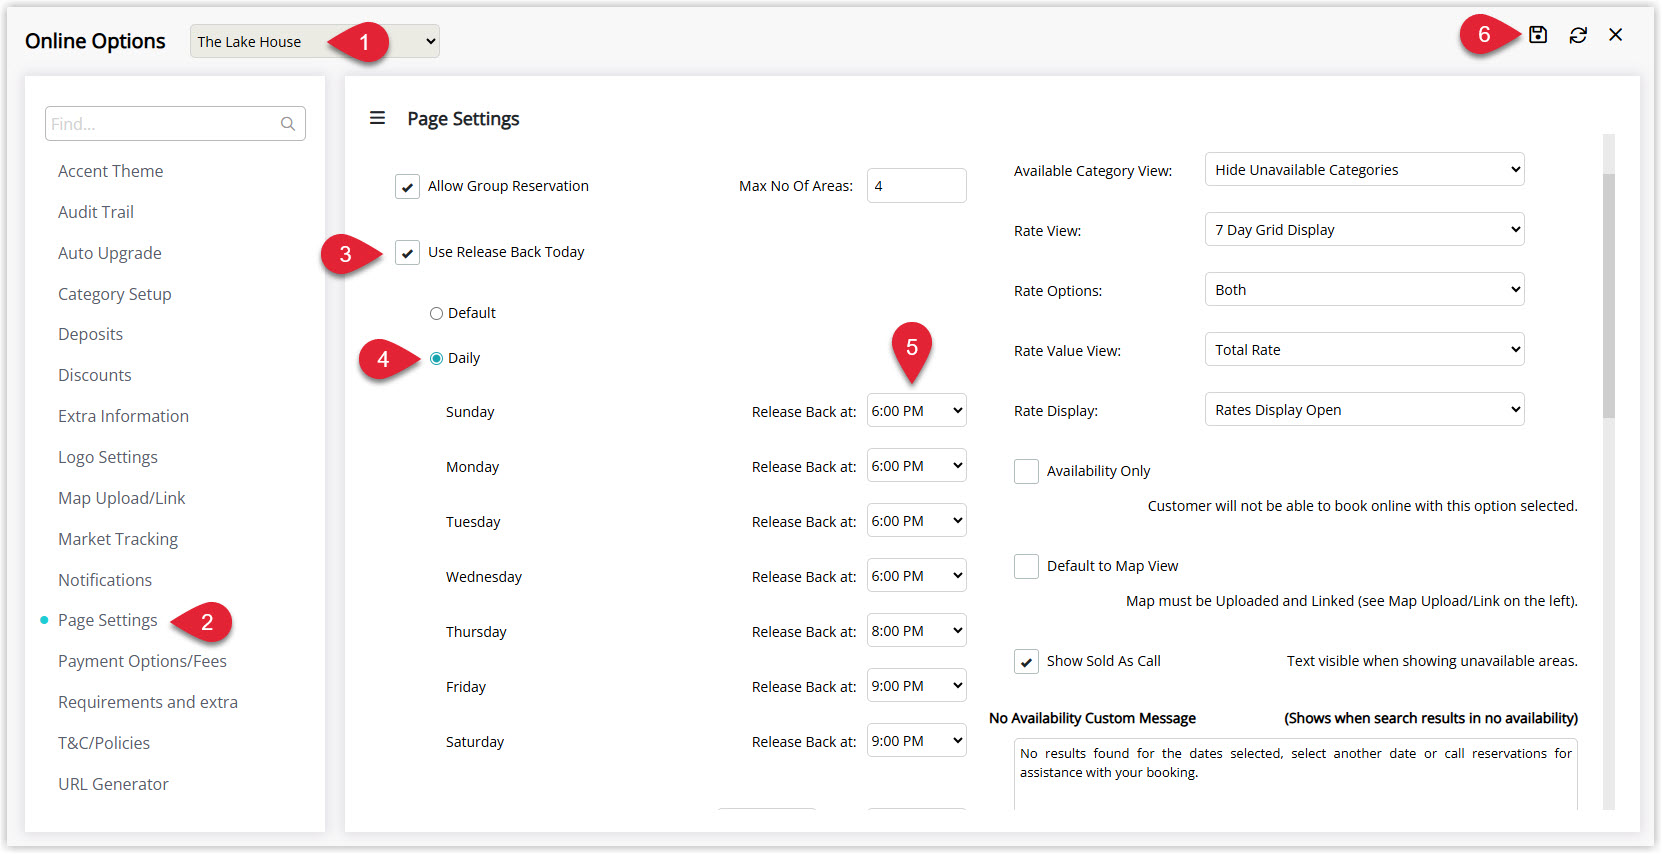1662x854 pixels.
Task: Toggle the hamburger menu beside Page Settings
Action: [x=377, y=118]
